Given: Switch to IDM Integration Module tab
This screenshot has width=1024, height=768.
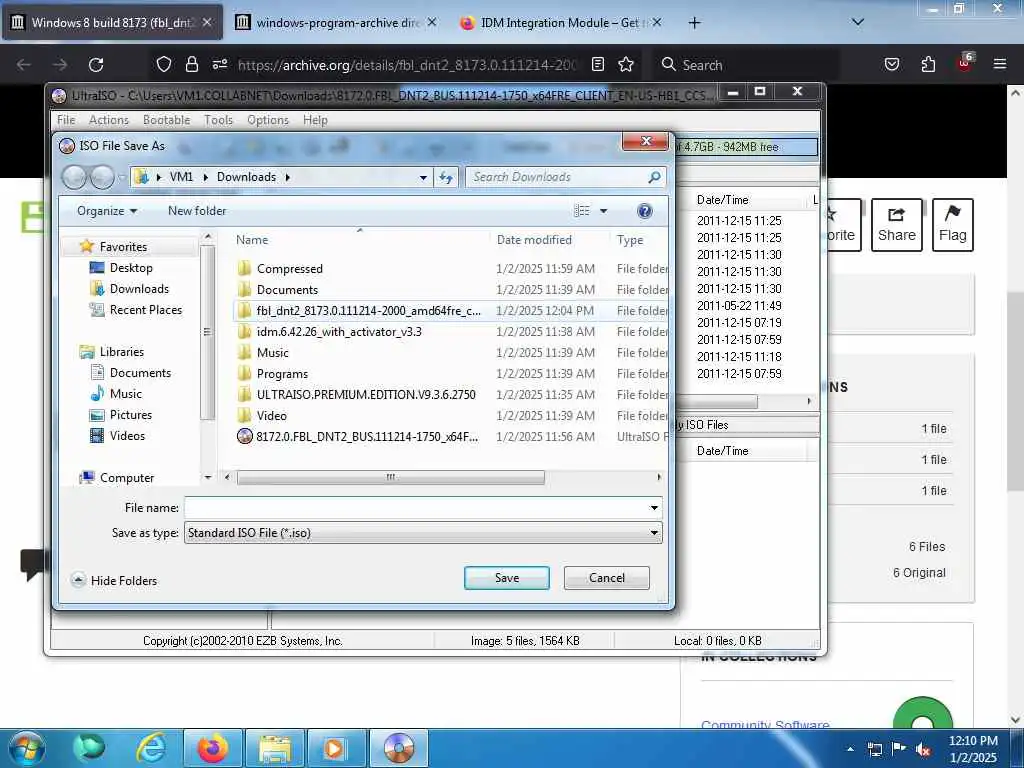Looking at the screenshot, I should click(x=560, y=23).
